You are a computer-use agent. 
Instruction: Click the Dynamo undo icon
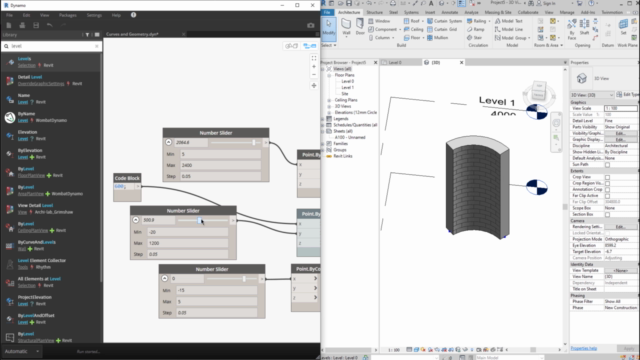49,25
